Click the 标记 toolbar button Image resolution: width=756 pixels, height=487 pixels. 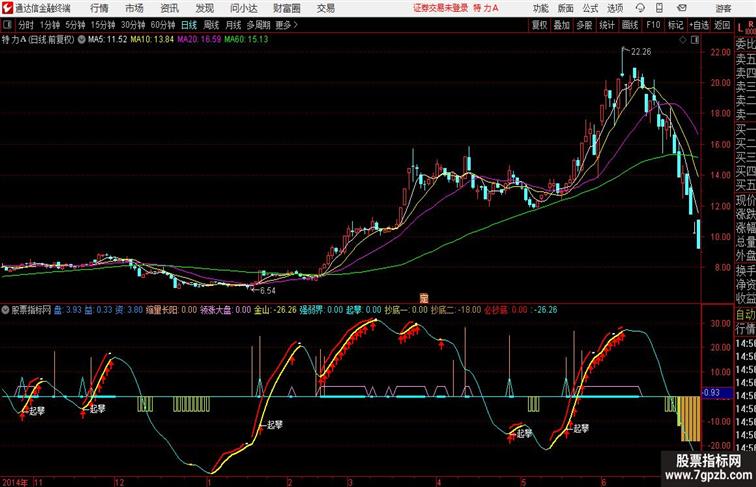[x=675, y=25]
